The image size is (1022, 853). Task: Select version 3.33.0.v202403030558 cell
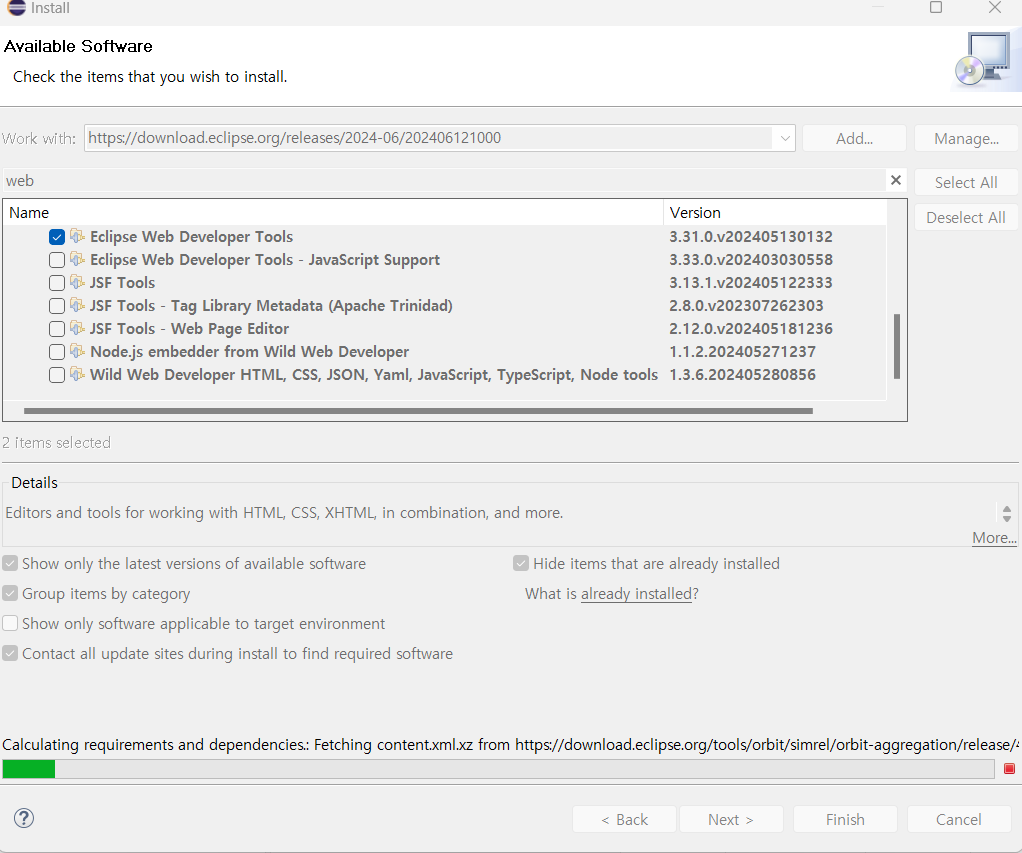[x=751, y=259]
